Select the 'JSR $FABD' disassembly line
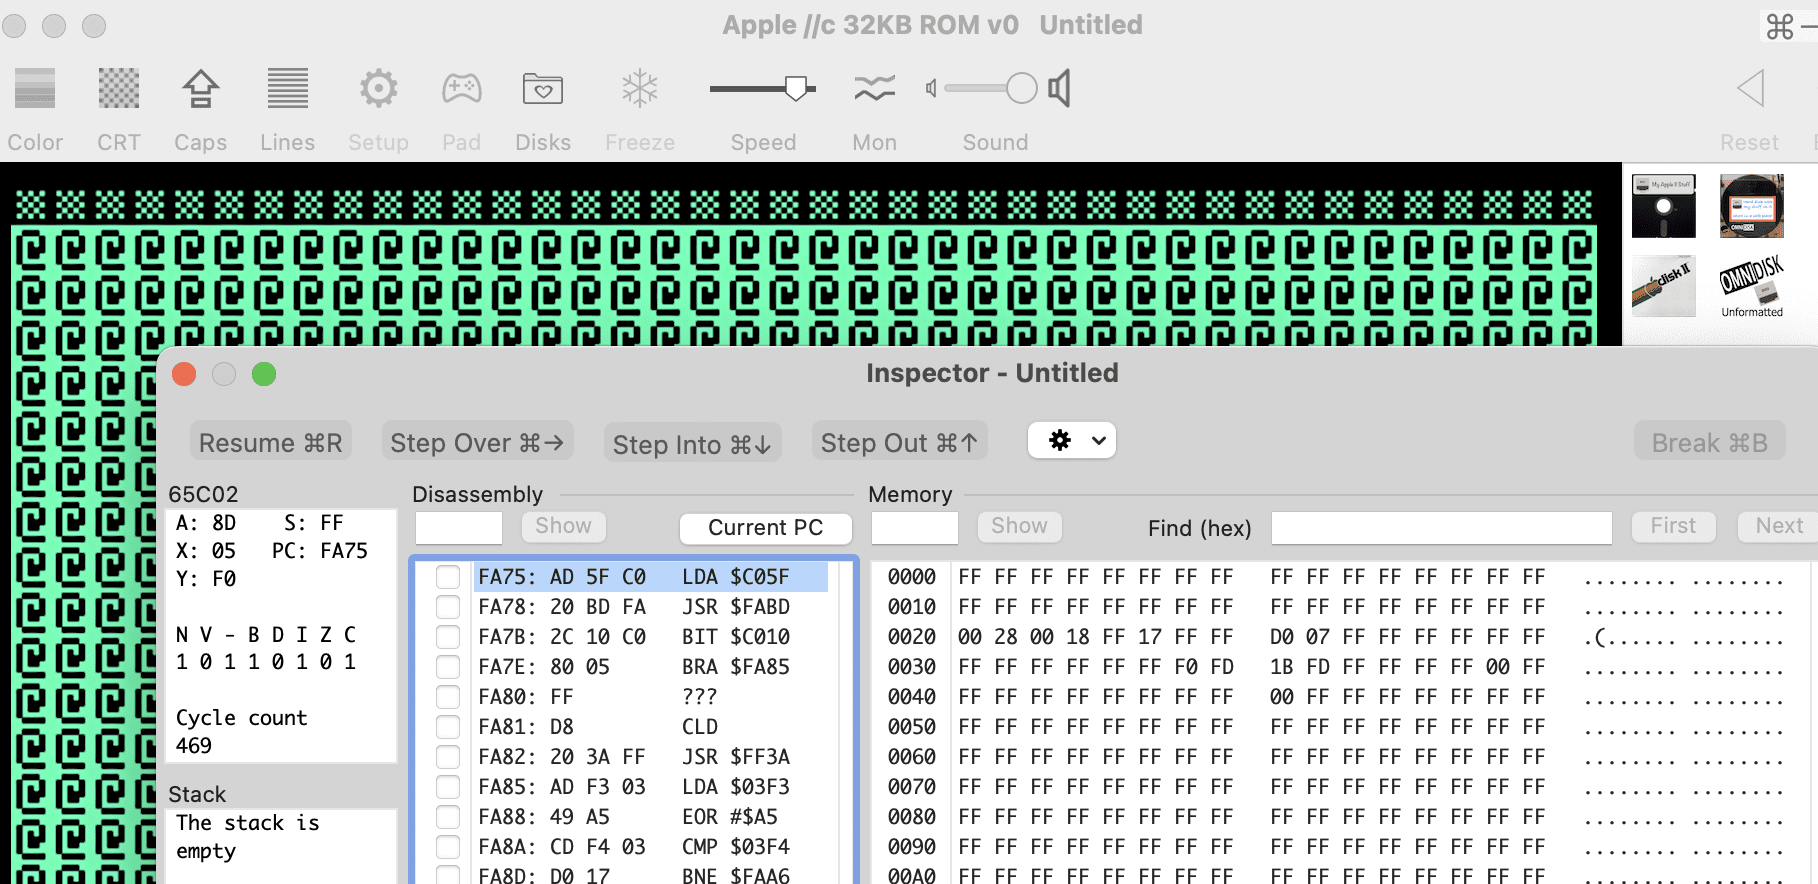 click(650, 607)
